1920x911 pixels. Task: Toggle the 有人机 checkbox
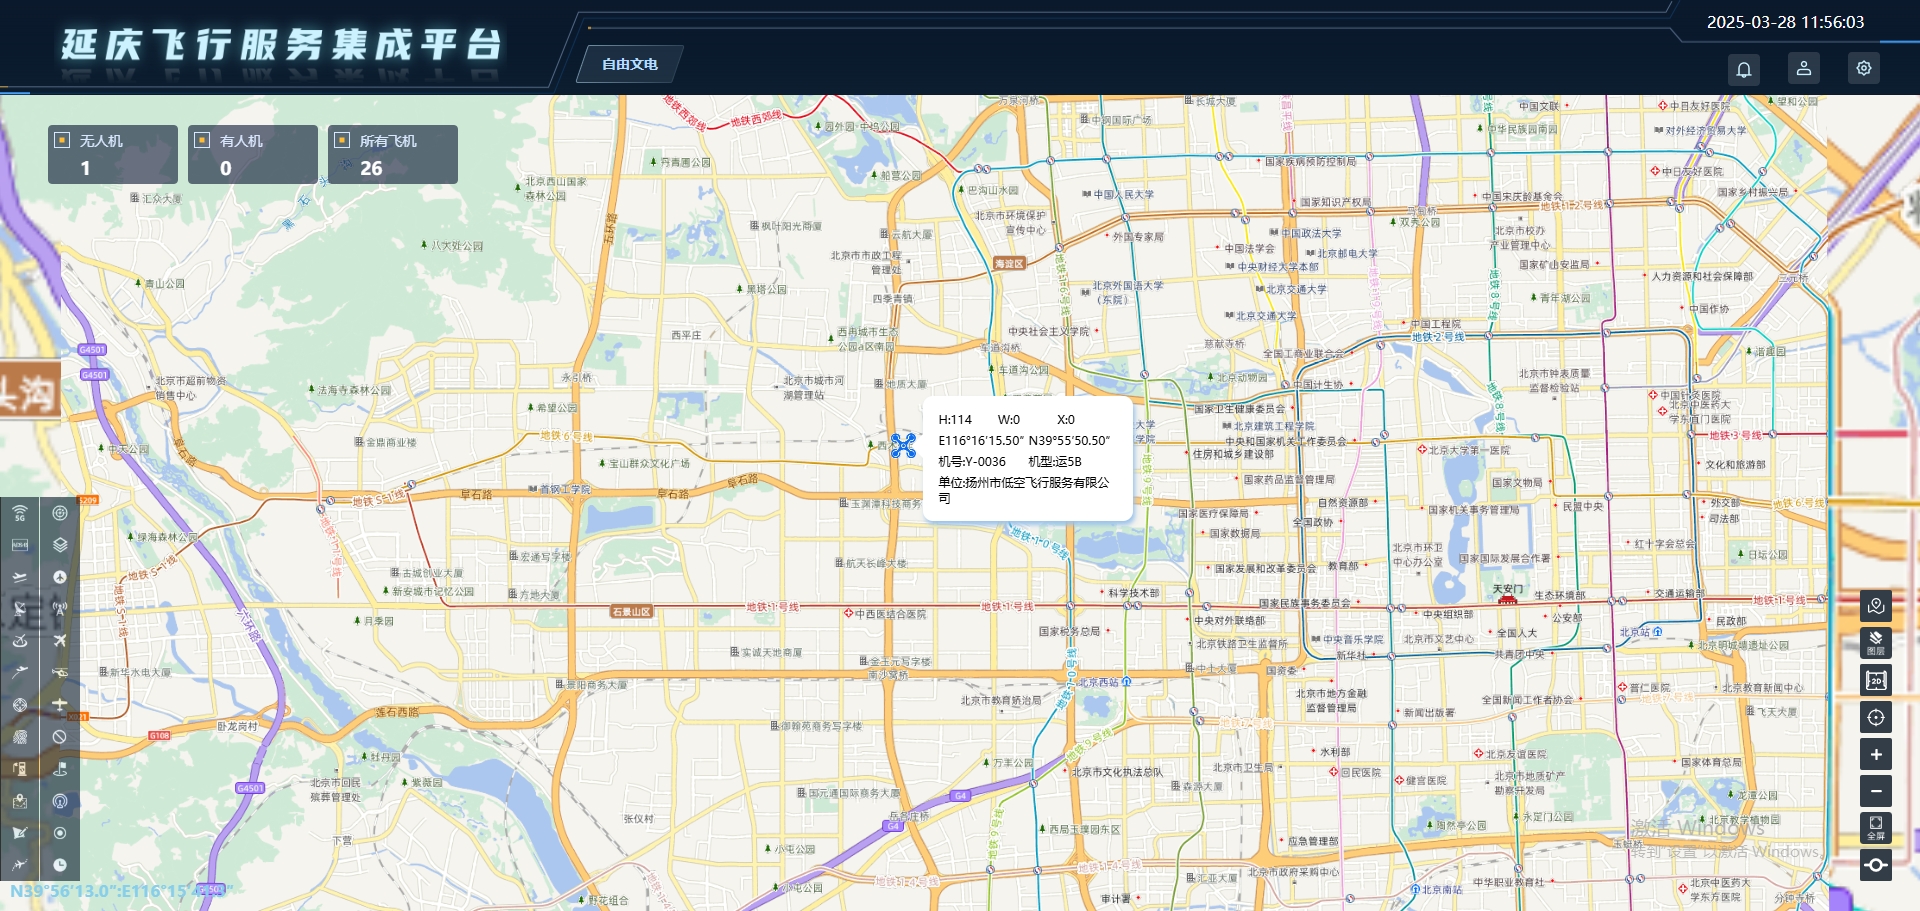coord(202,141)
